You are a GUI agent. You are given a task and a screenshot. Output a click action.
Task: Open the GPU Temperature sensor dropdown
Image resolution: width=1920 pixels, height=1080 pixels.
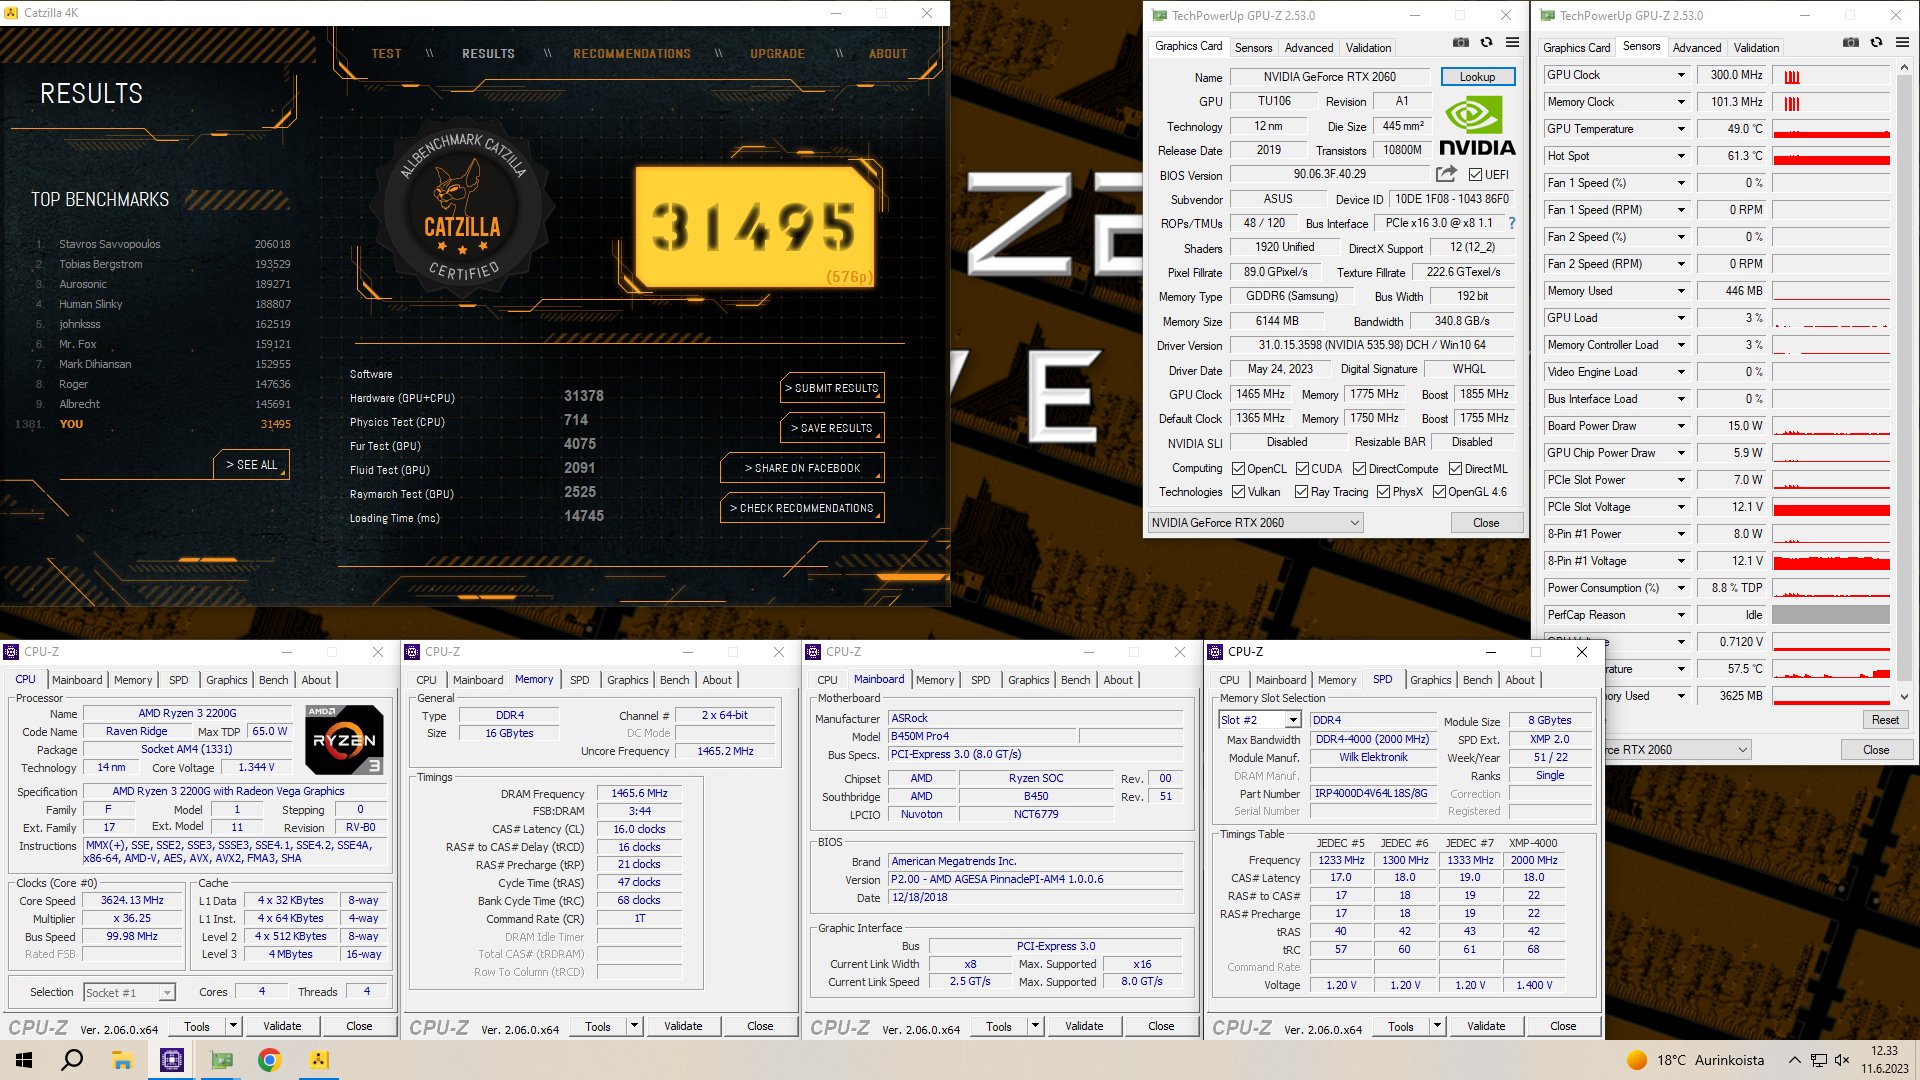click(x=1681, y=129)
